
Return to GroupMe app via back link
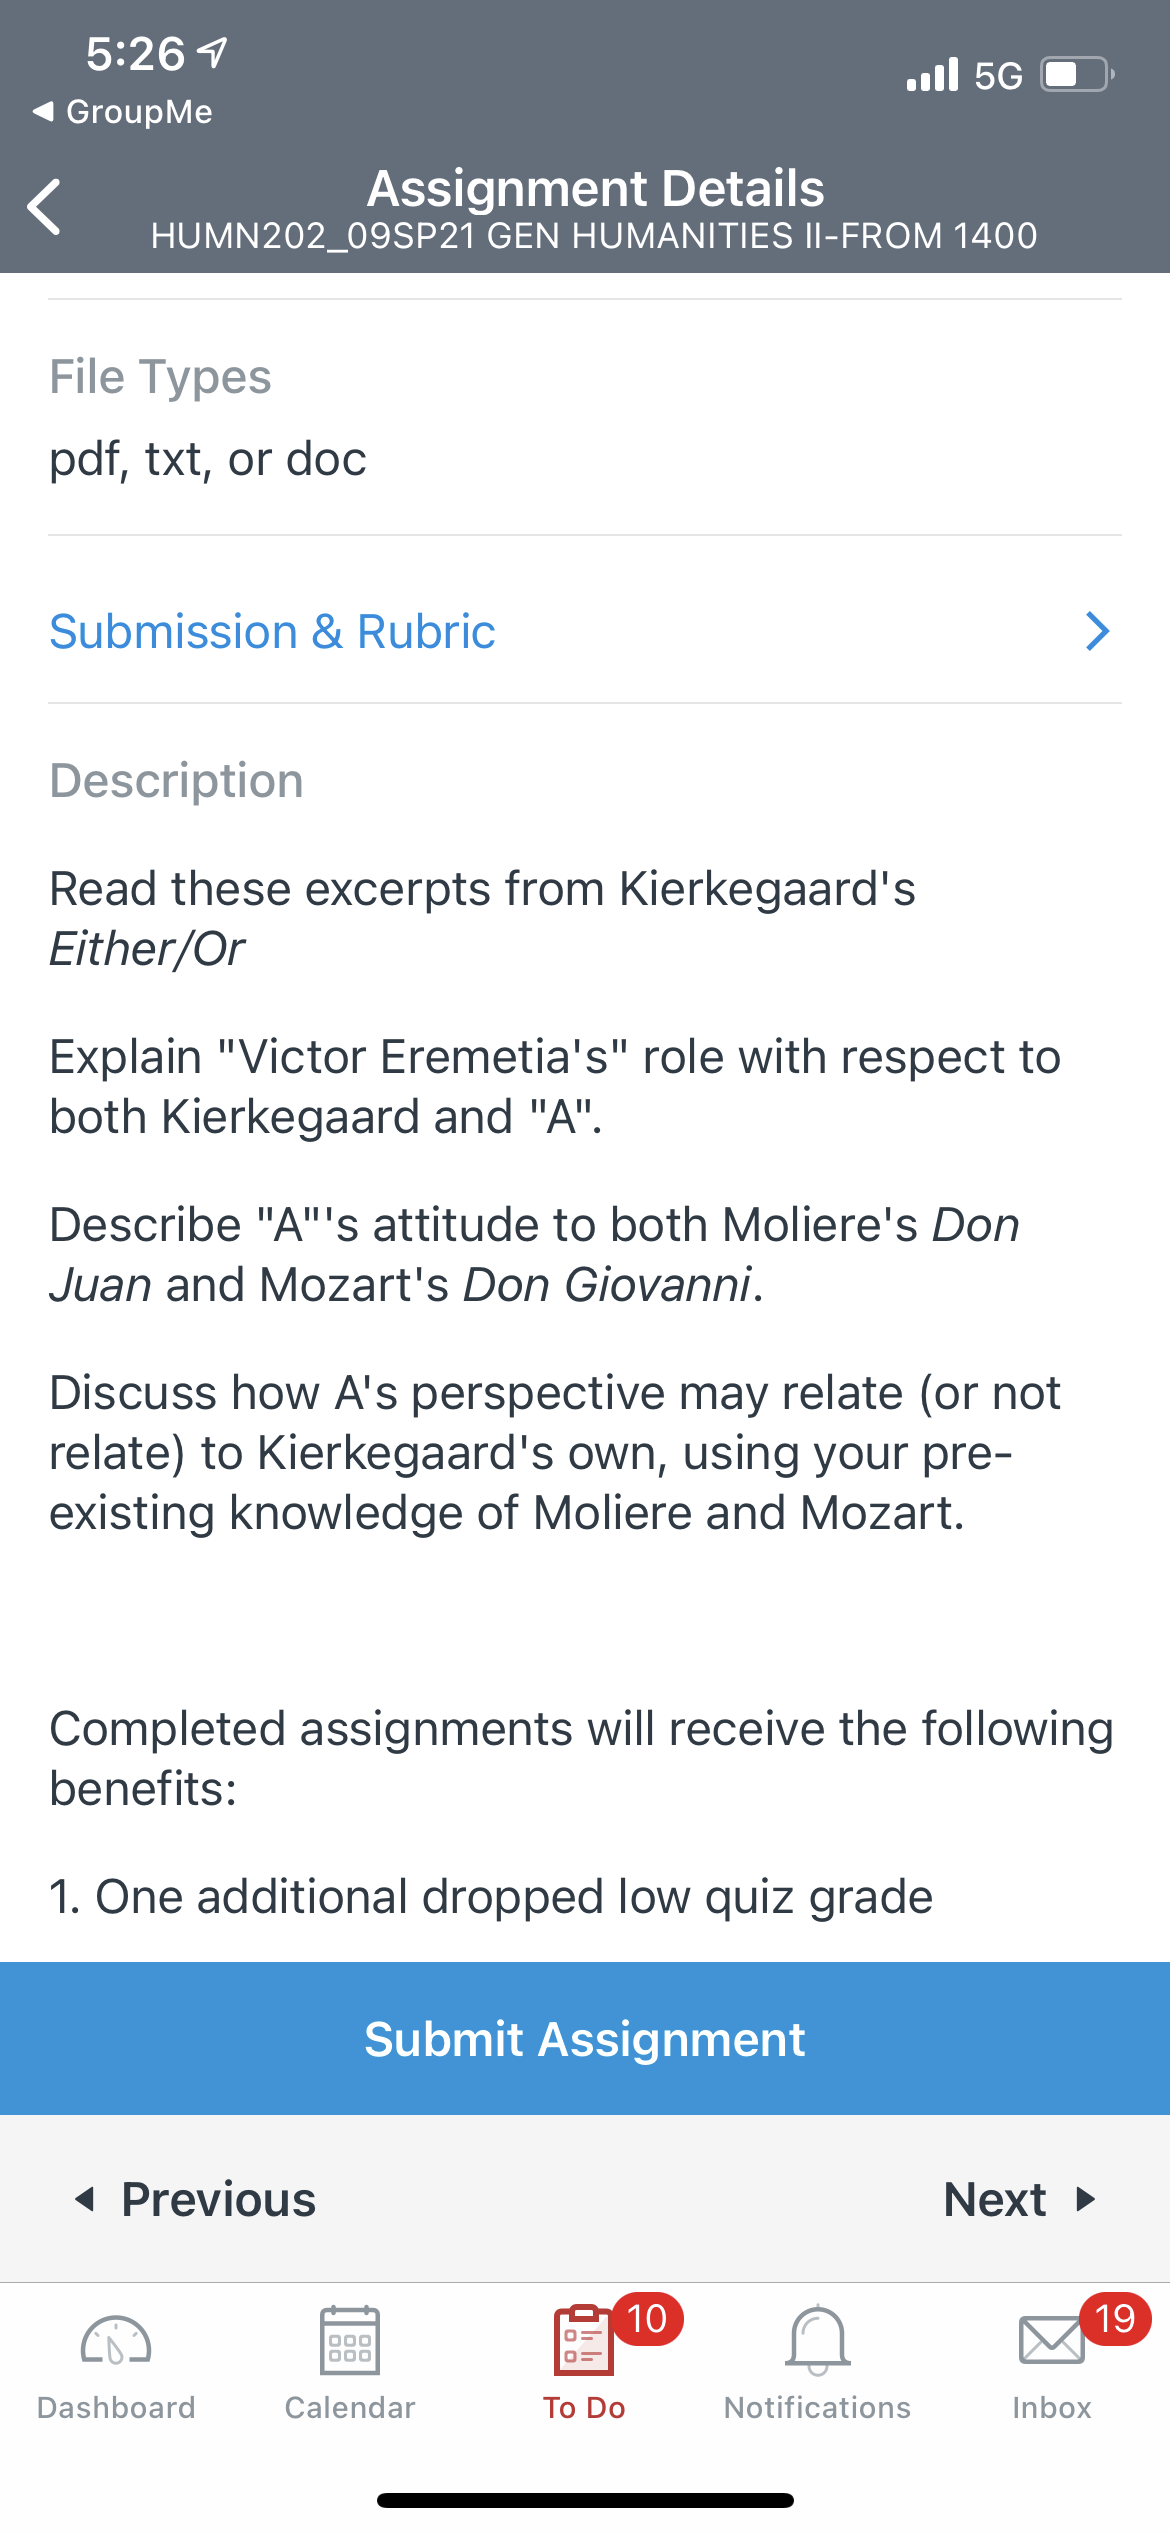123,111
